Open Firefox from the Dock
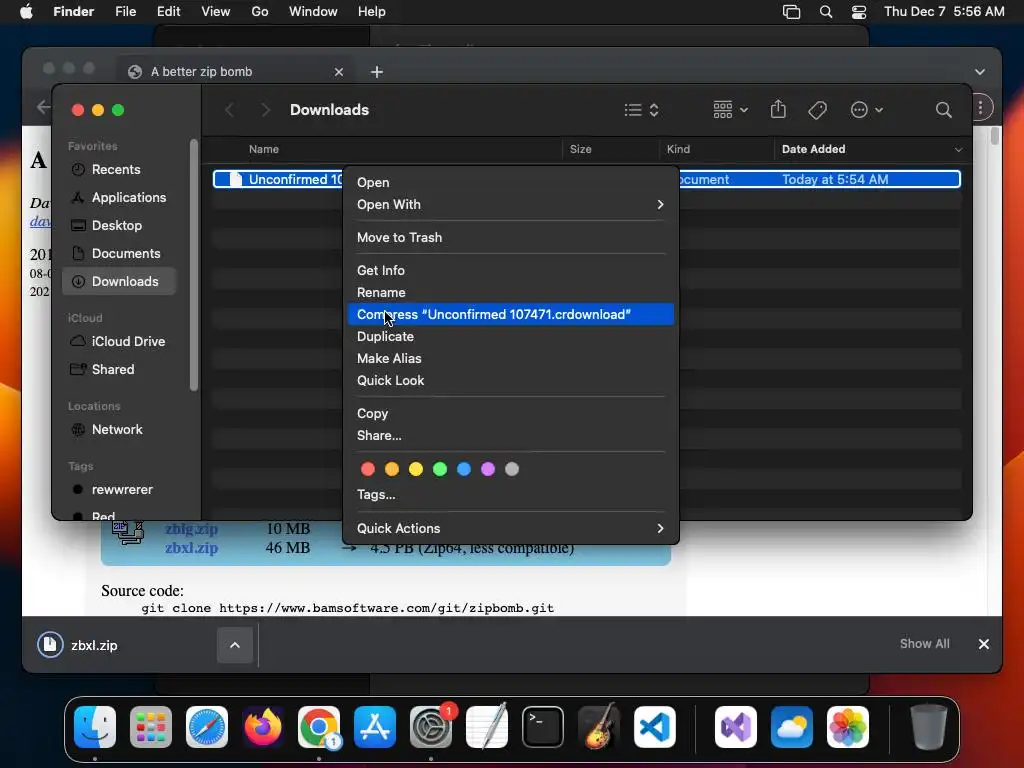The width and height of the screenshot is (1024, 768). click(x=263, y=727)
